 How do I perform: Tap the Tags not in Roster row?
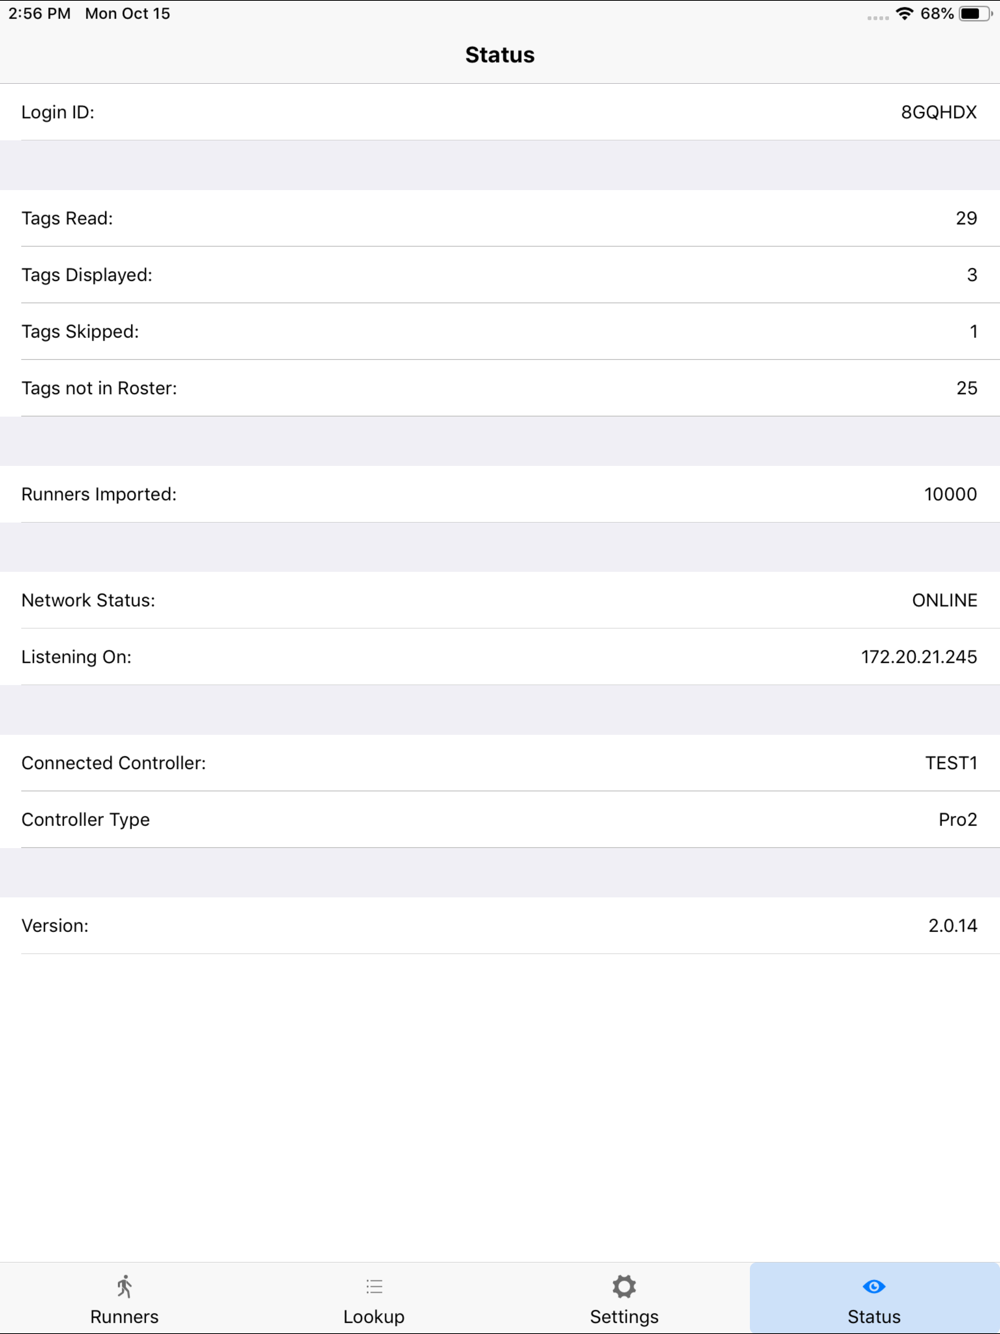pos(500,388)
